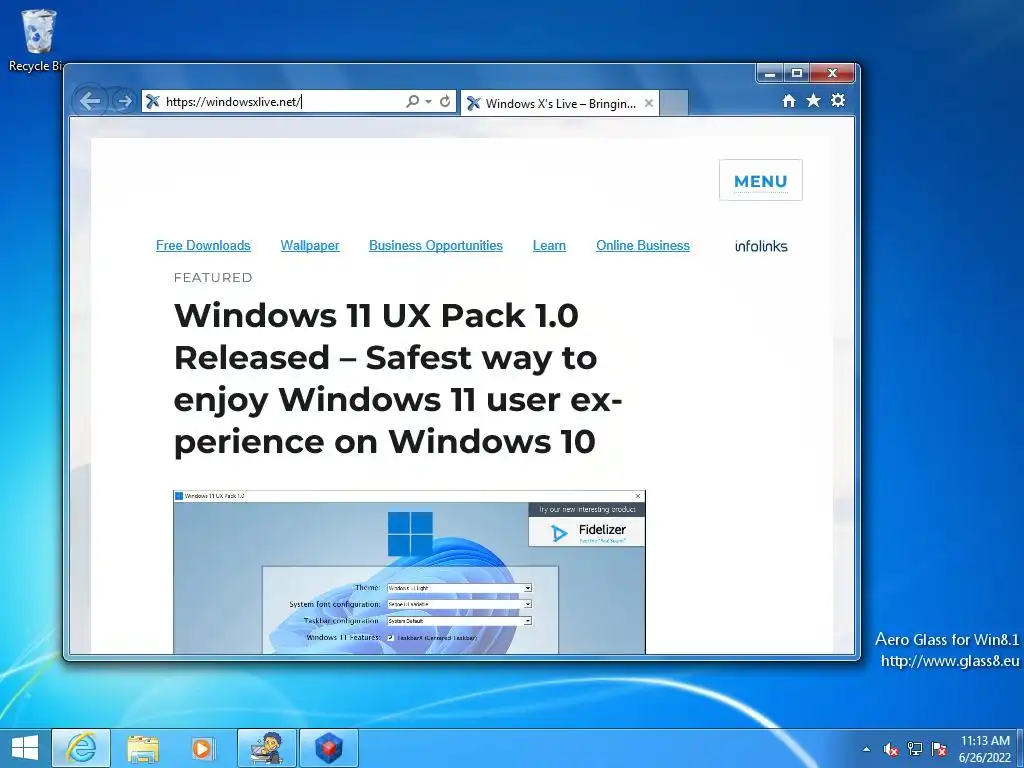Click the Internet Explorer taskbar icon
Viewport: 1024px width, 768px height.
pos(81,748)
